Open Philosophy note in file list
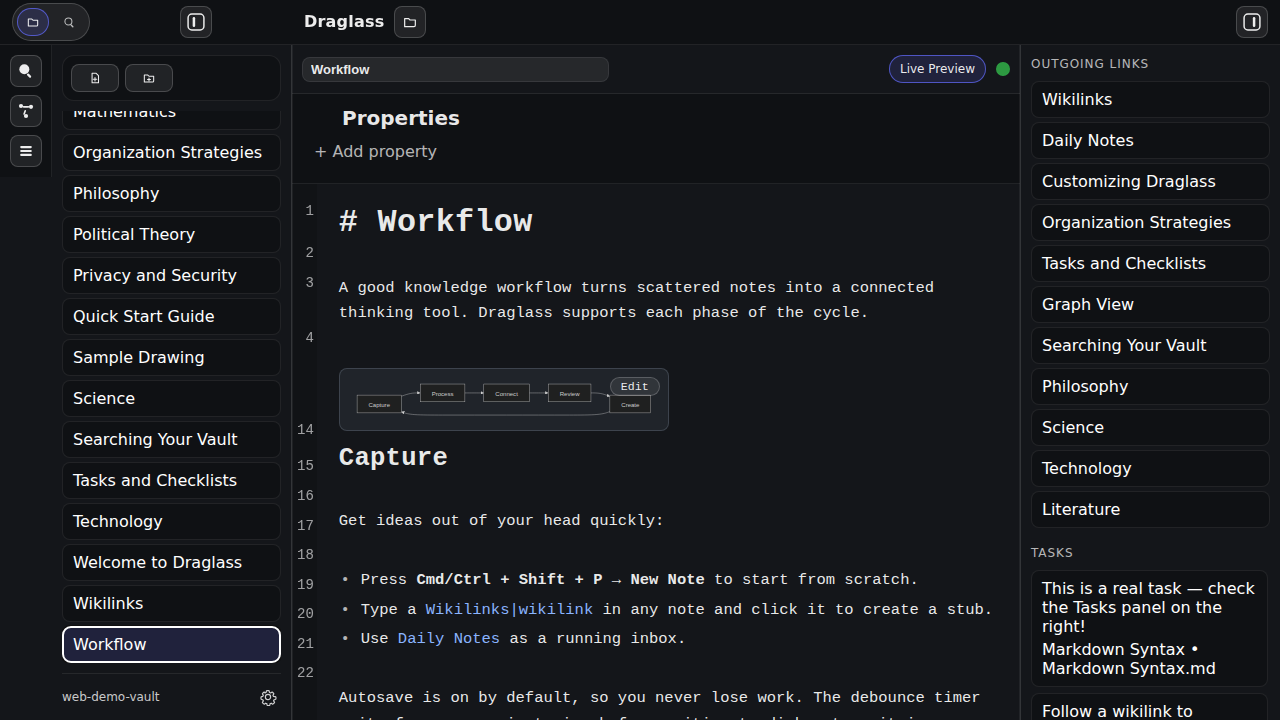Image resolution: width=1280 pixels, height=720 pixels. 171,193
